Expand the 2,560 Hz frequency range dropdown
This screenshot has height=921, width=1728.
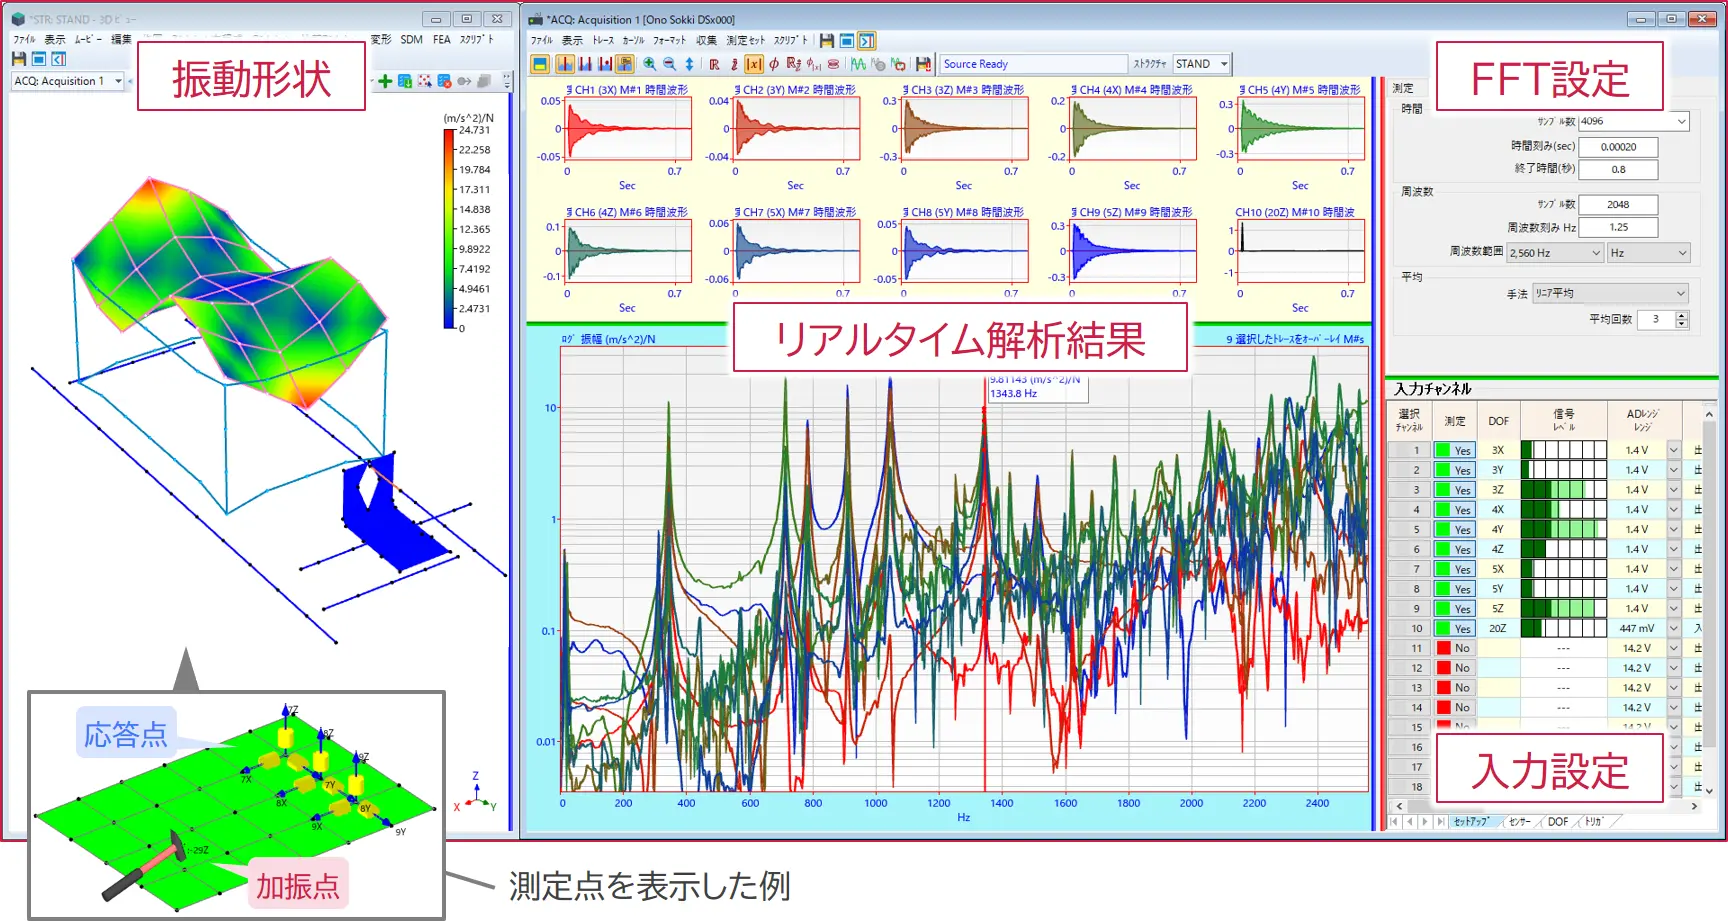pyautogui.click(x=1555, y=253)
